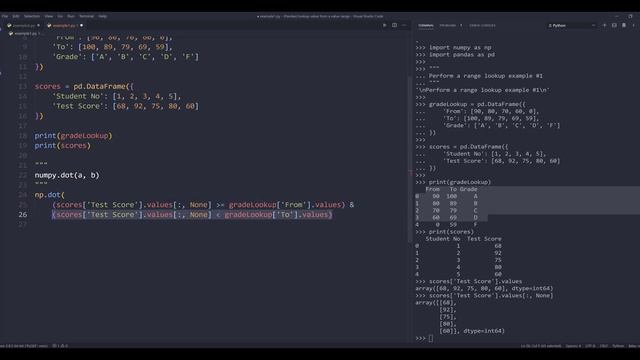This screenshot has width=640, height=360.
Task: Open the Go menu
Action: [x=60, y=16]
